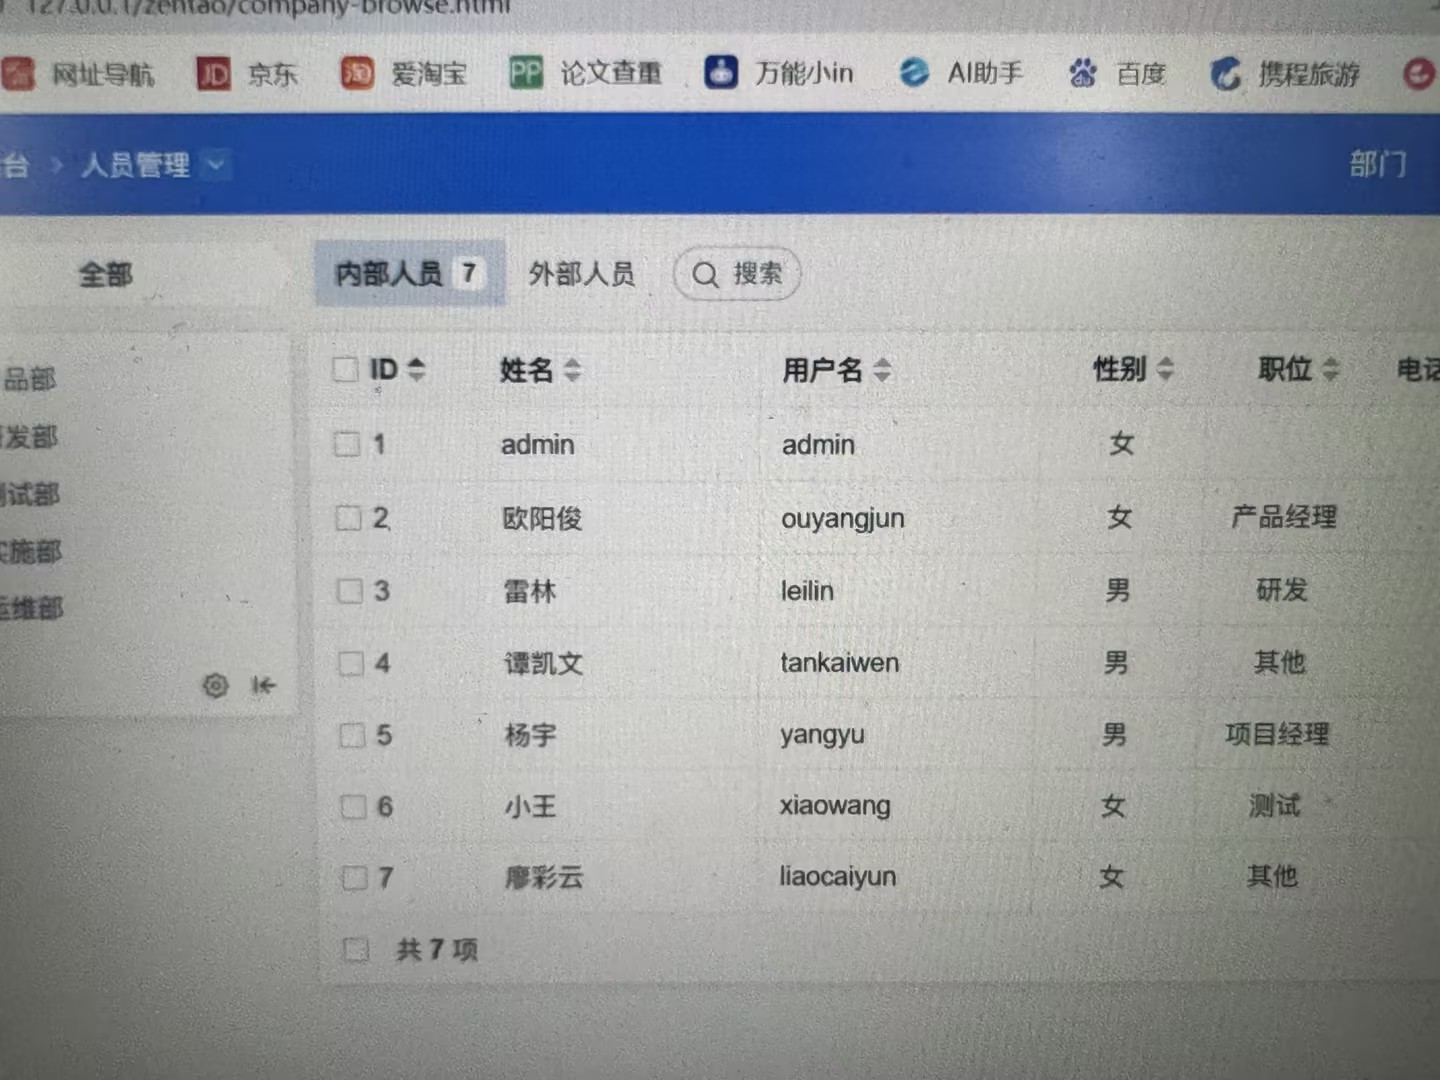This screenshot has width=1440, height=1080.
Task: Sort table by 用户名 column arrows
Action: pos(882,370)
